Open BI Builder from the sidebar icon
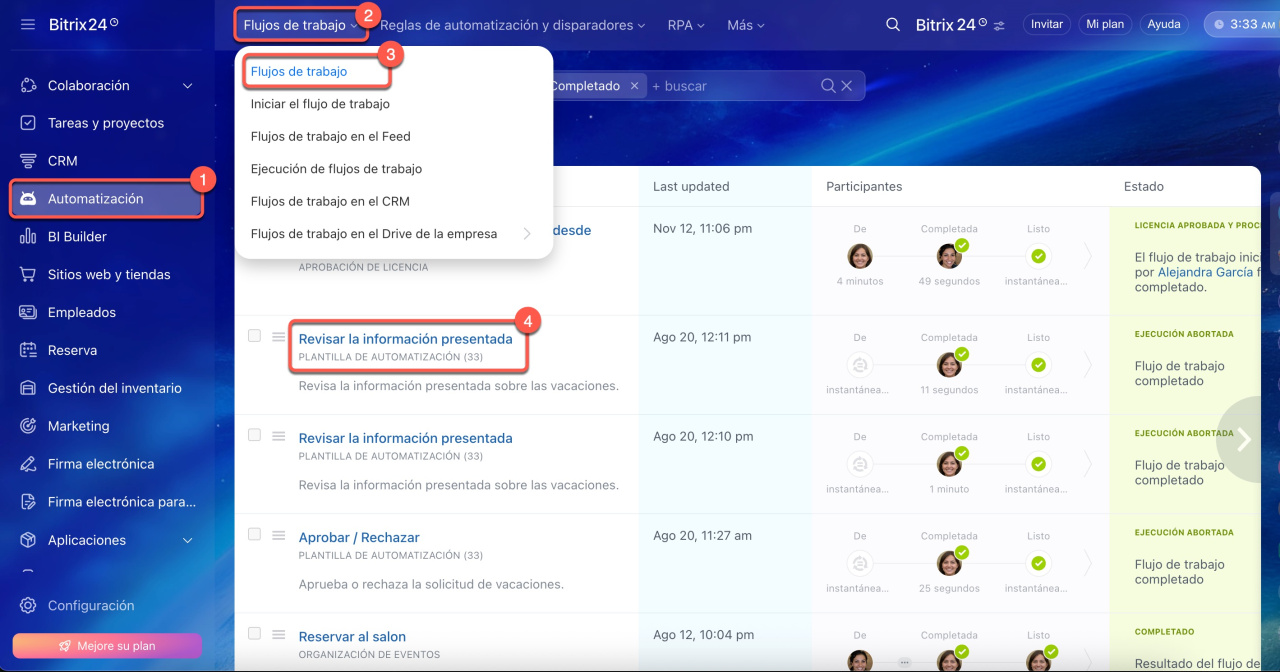1280x672 pixels. (28, 237)
